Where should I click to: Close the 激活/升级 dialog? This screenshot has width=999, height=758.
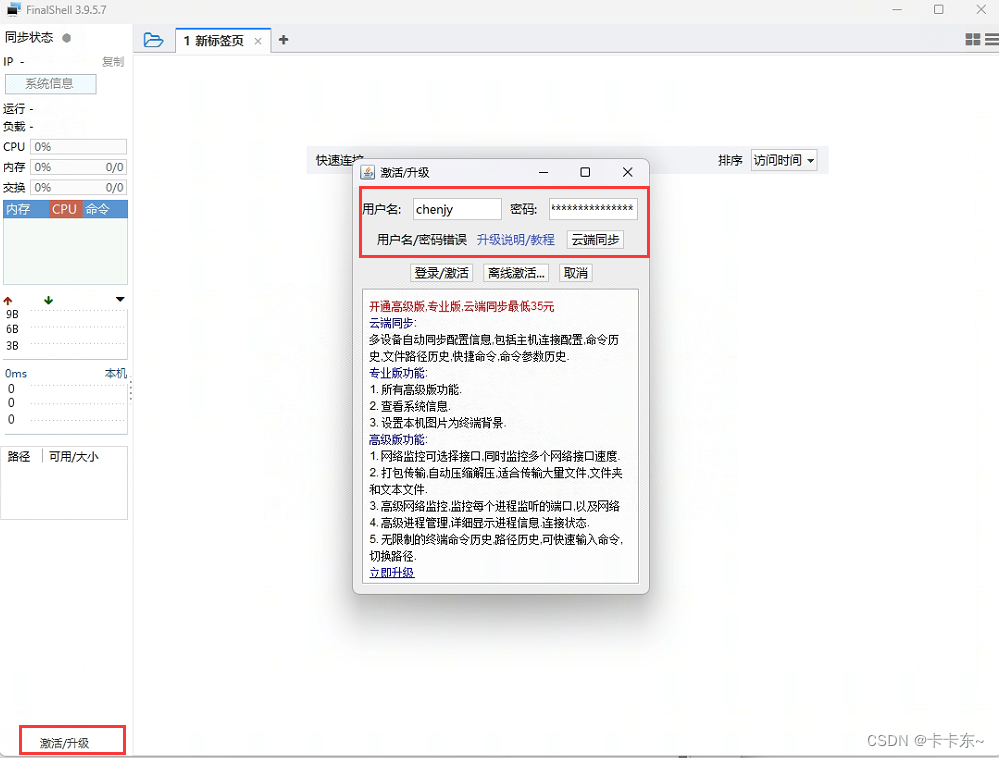click(628, 173)
